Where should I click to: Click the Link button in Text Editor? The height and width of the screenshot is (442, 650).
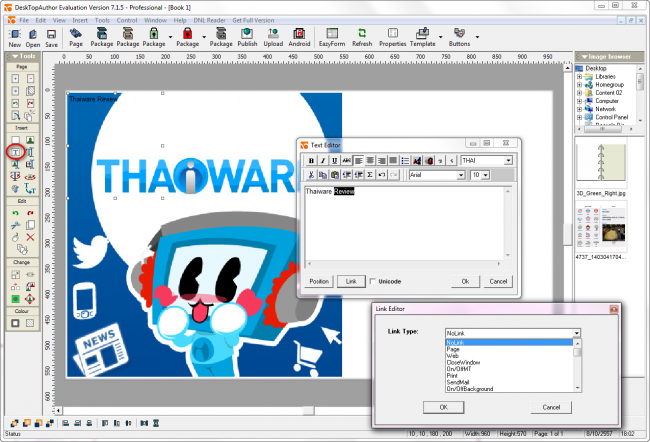(x=351, y=281)
